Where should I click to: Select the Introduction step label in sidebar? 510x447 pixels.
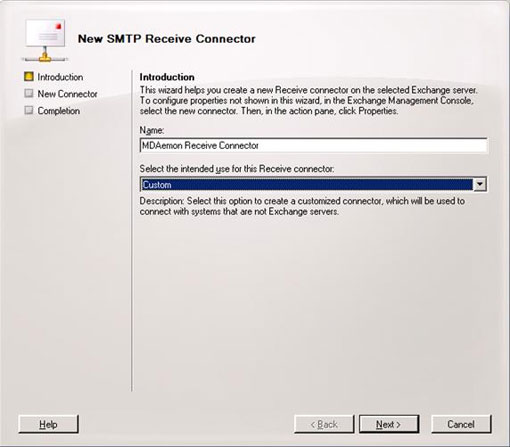pos(60,77)
